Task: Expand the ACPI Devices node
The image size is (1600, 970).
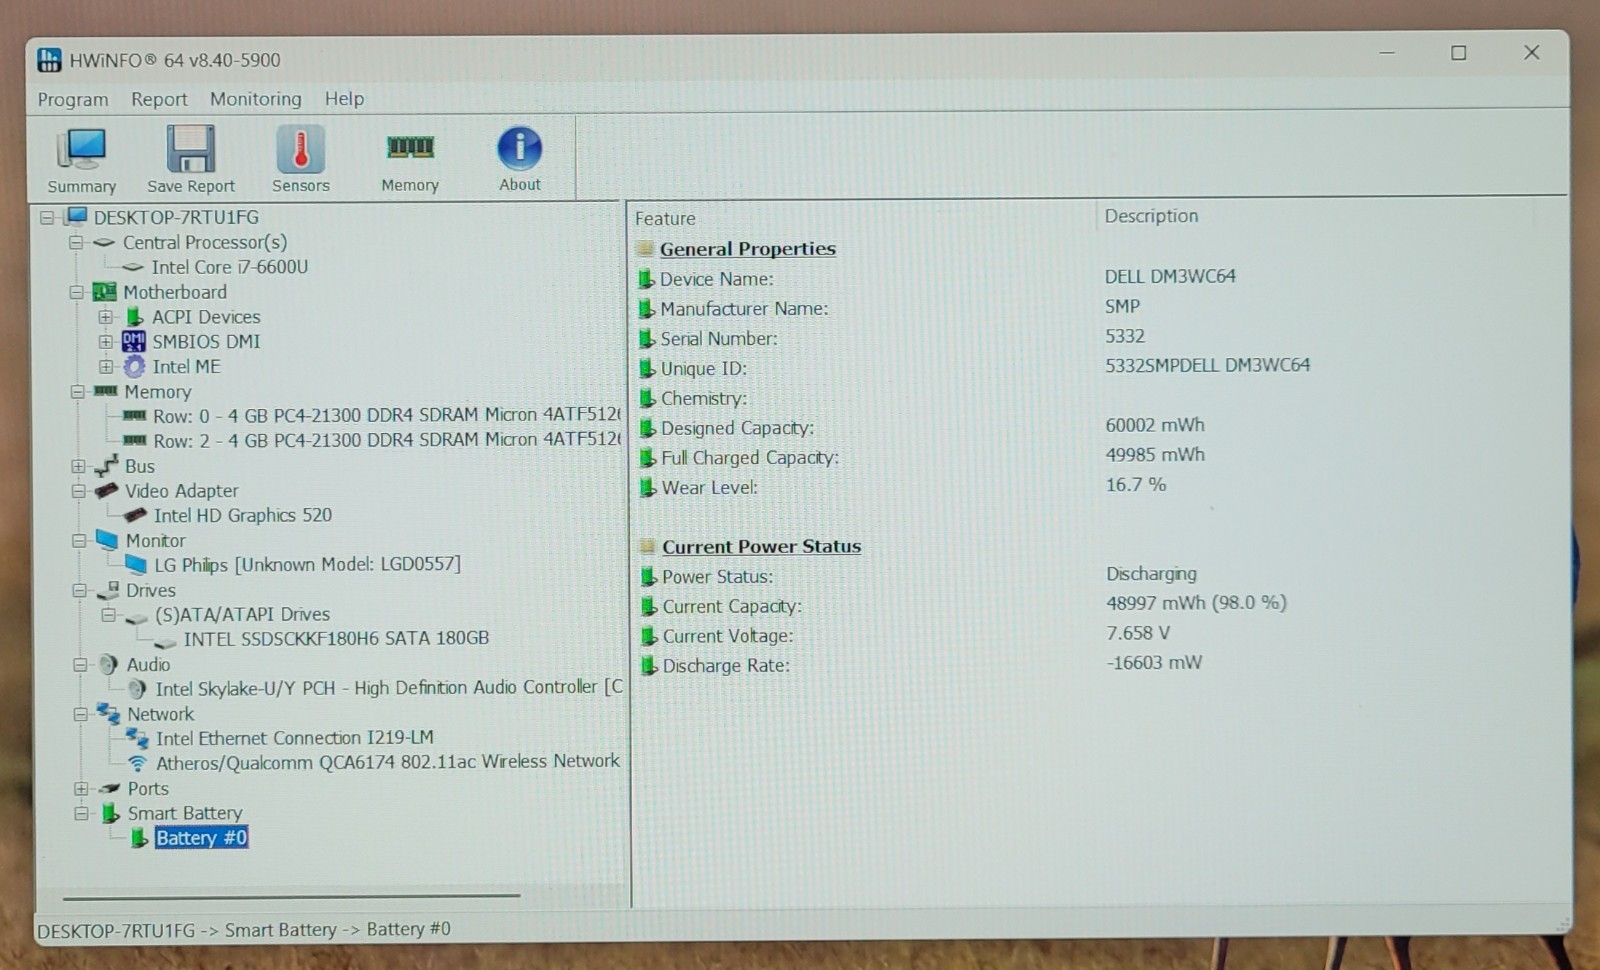Action: pyautogui.click(x=105, y=317)
